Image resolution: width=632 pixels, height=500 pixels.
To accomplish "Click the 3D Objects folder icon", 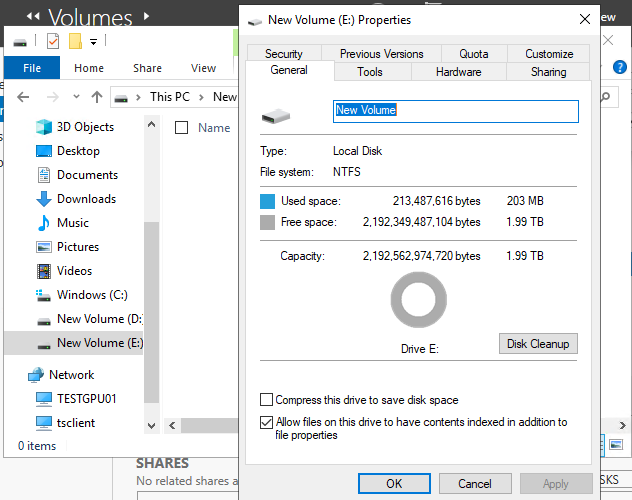I will (44, 127).
